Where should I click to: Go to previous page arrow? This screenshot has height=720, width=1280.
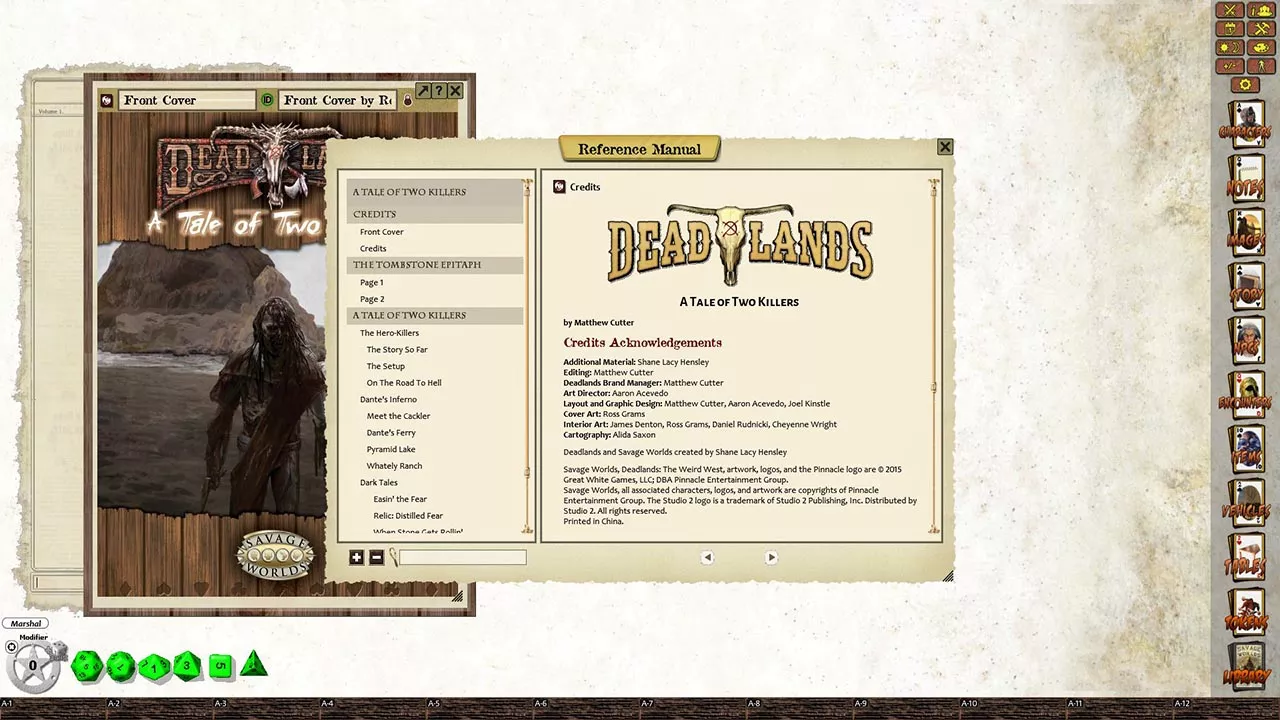[707, 557]
